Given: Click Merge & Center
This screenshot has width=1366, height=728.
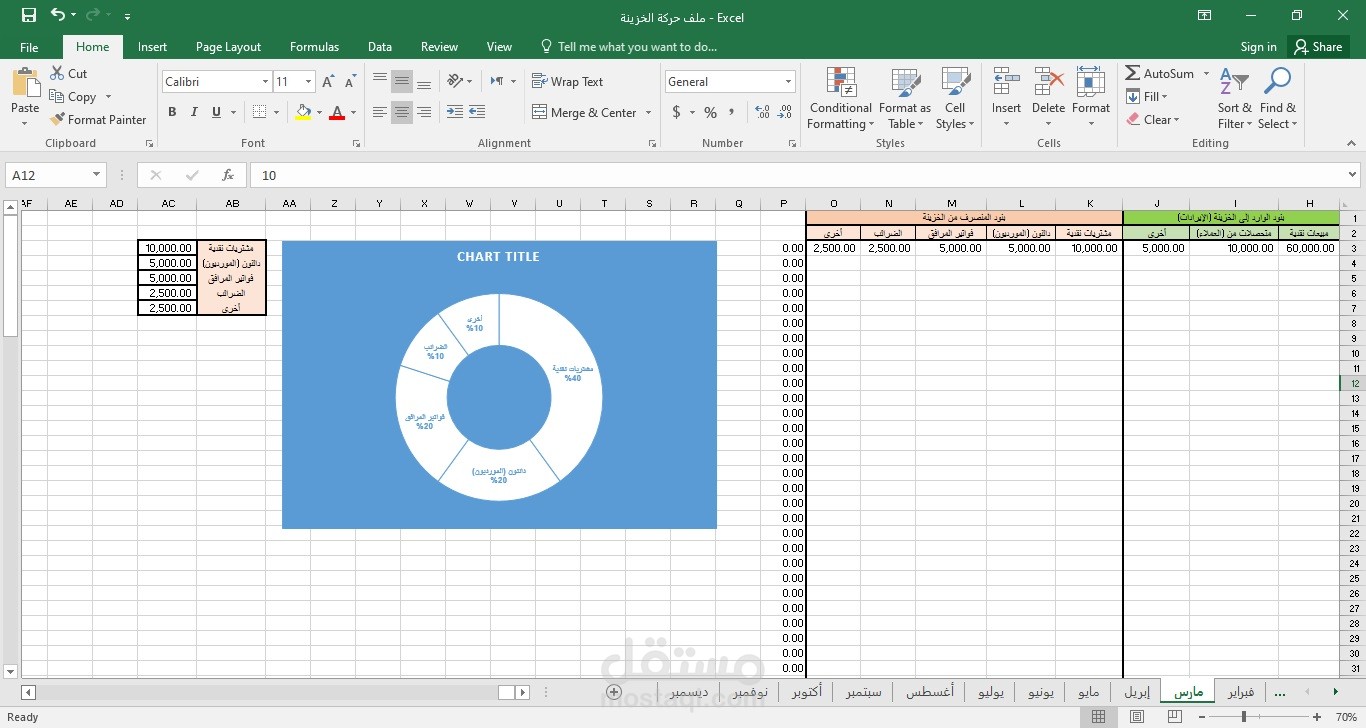Looking at the screenshot, I should click(584, 112).
